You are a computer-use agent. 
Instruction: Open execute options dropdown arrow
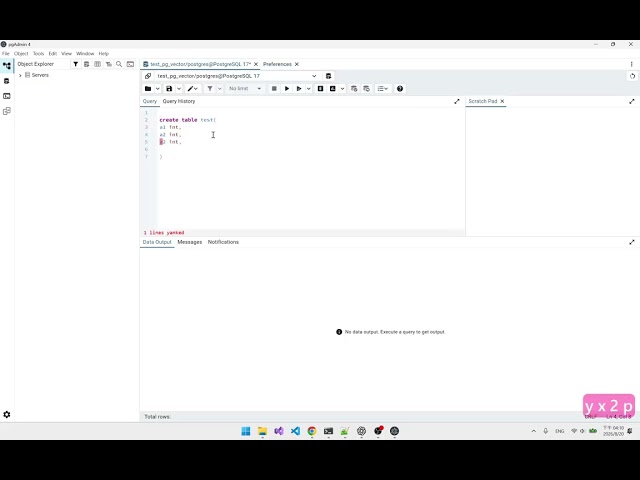(309, 89)
